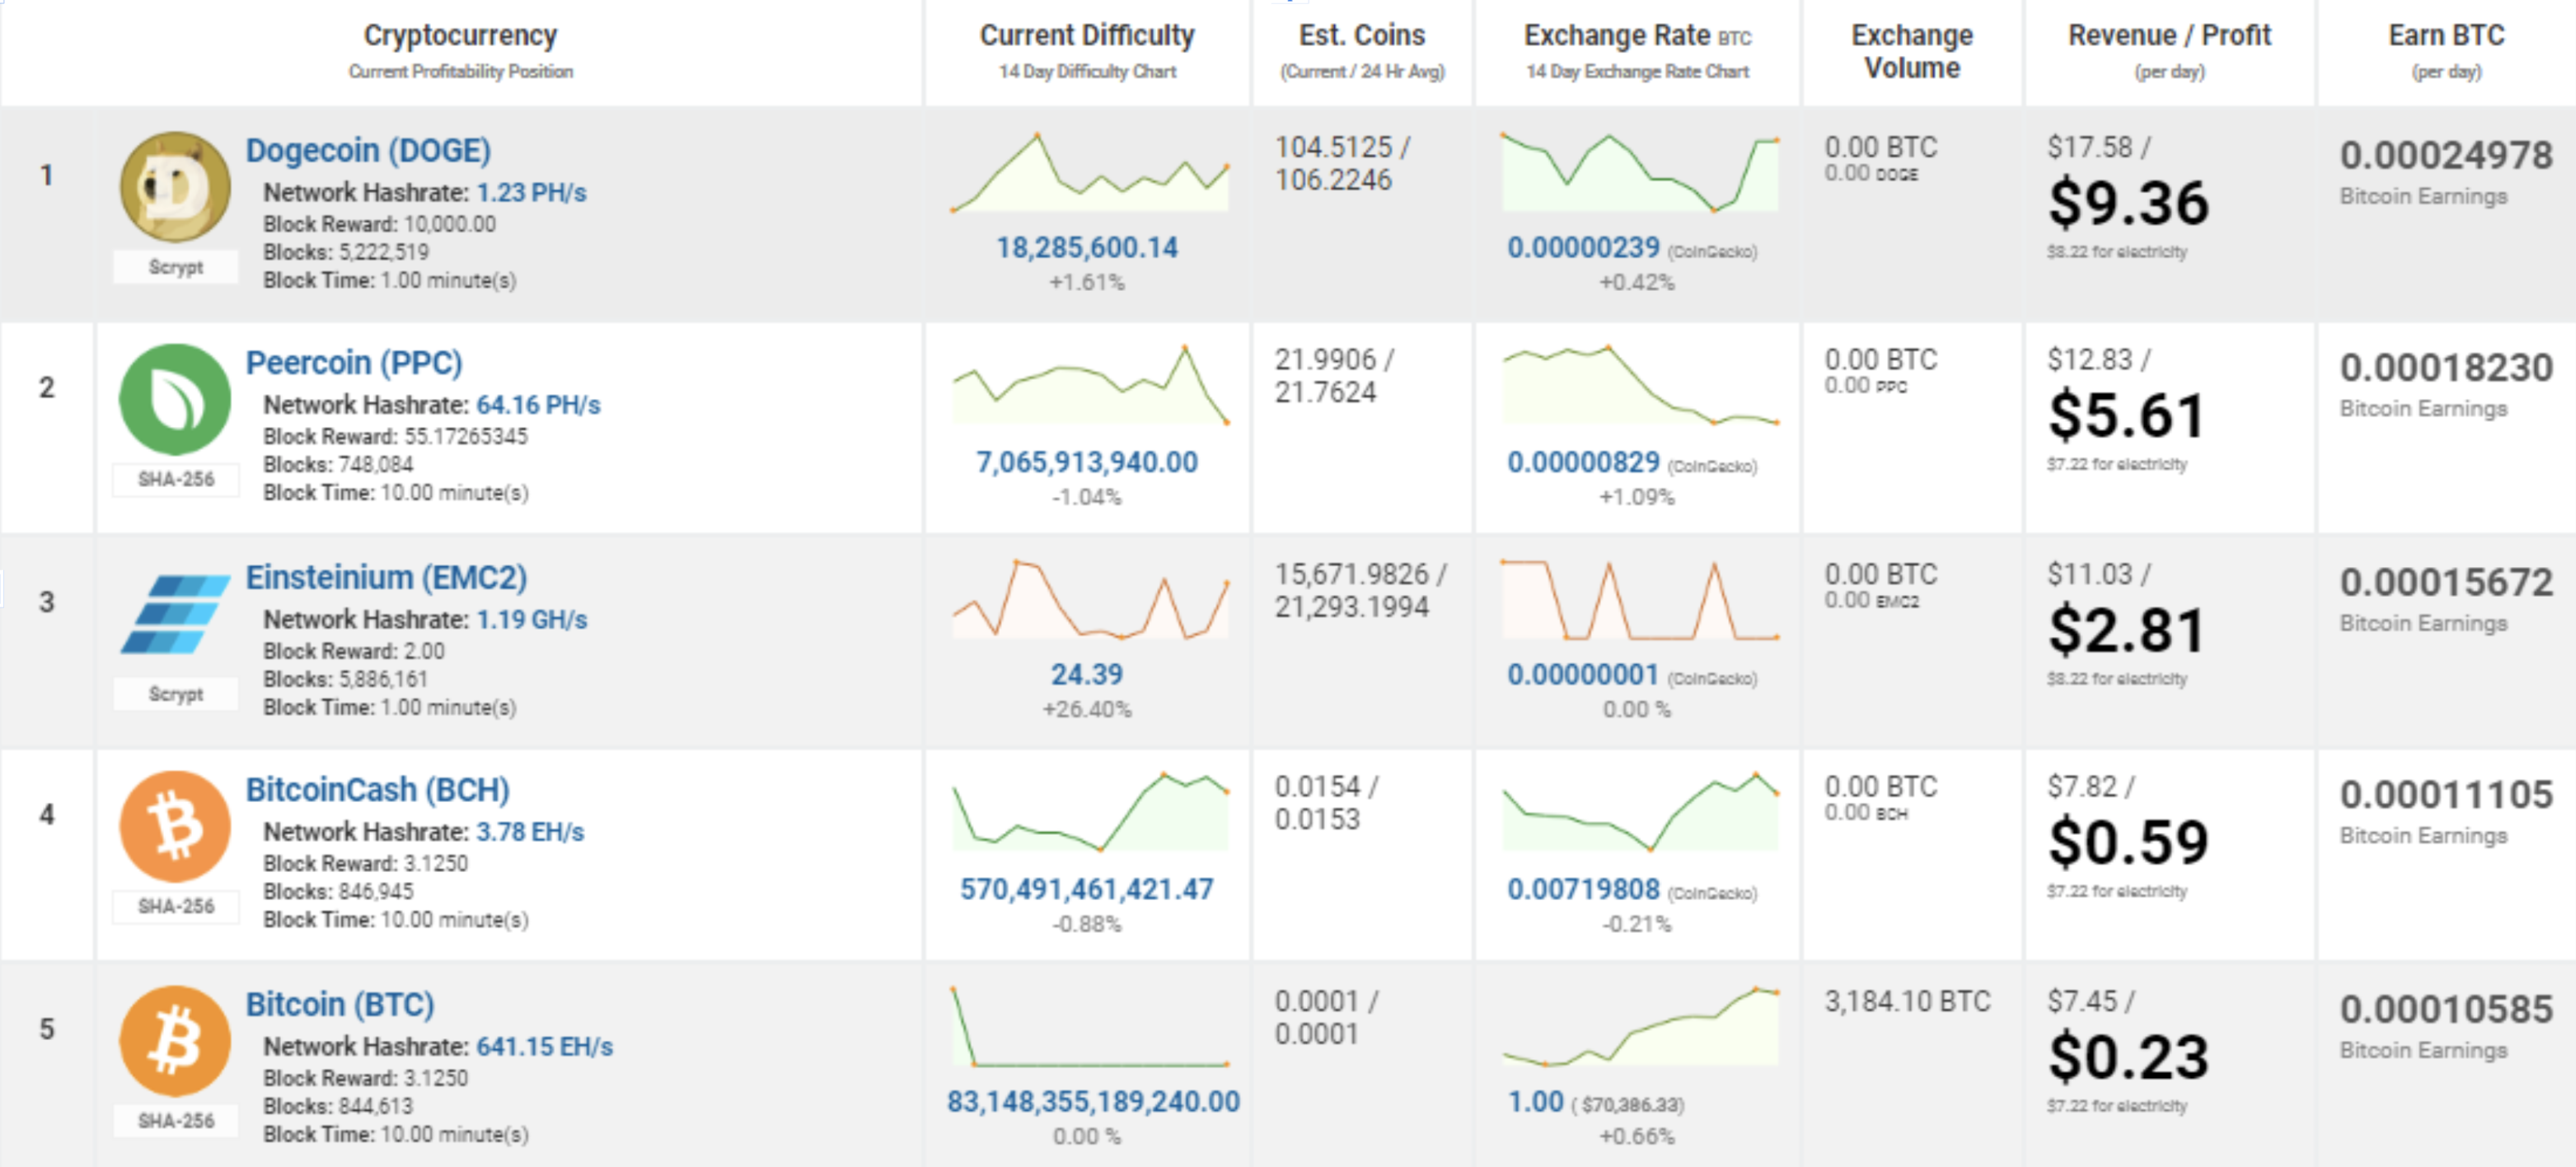Open Einsteinium exchange rate chart
Screen dimensions: 2576x1167
(1640, 599)
